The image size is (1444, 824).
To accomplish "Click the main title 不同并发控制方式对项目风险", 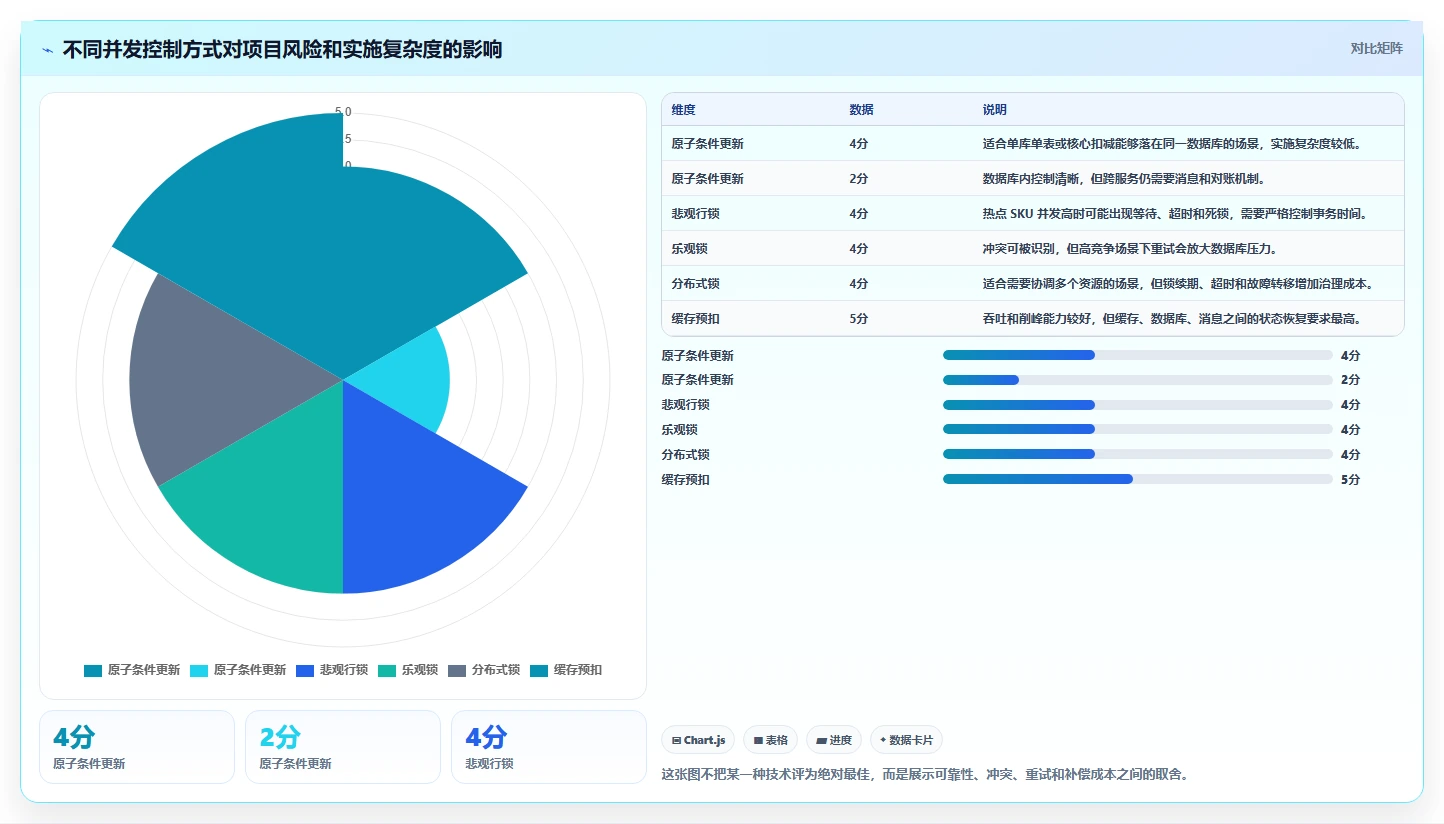I will 282,49.
